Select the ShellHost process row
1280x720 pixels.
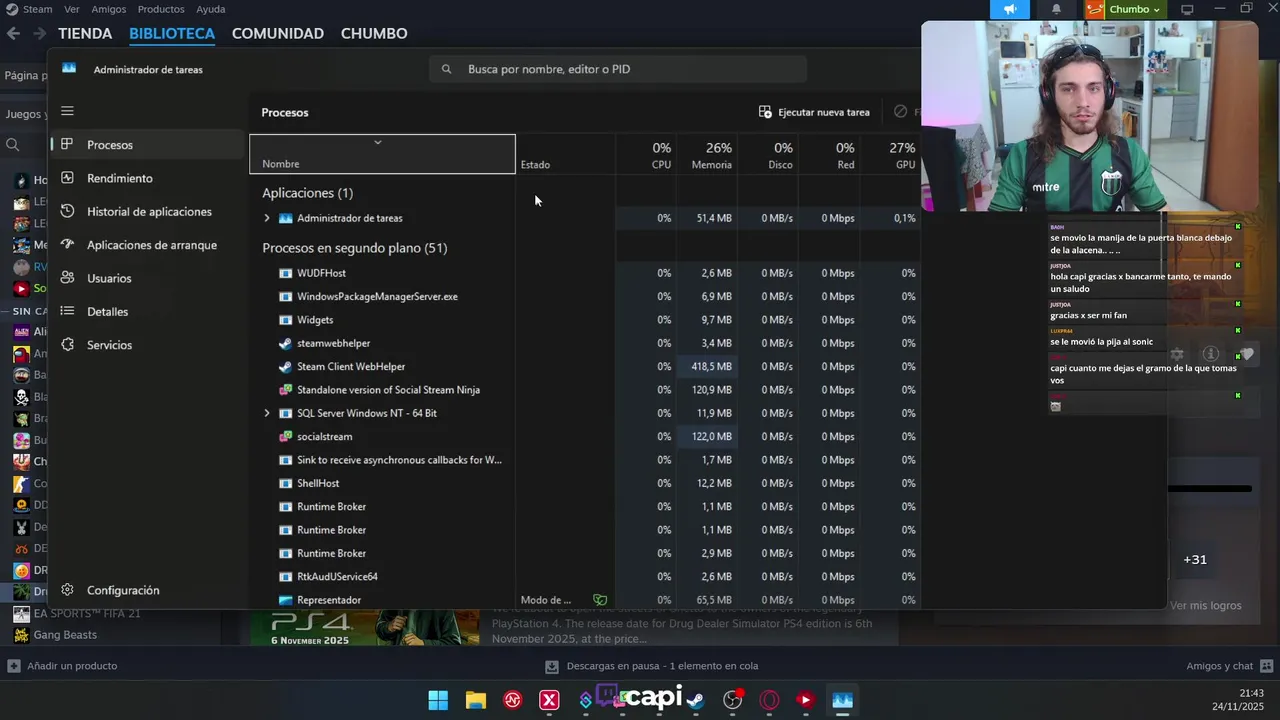coord(585,483)
